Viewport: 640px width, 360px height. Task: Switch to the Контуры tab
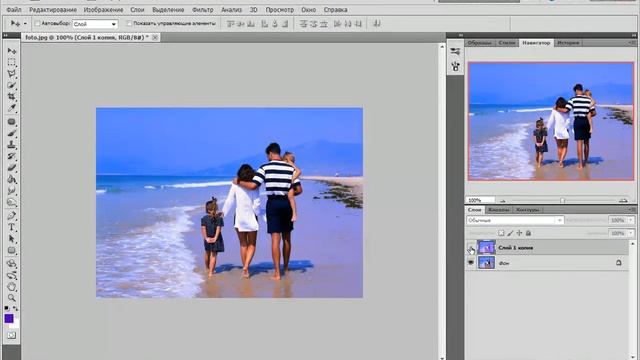(x=527, y=210)
